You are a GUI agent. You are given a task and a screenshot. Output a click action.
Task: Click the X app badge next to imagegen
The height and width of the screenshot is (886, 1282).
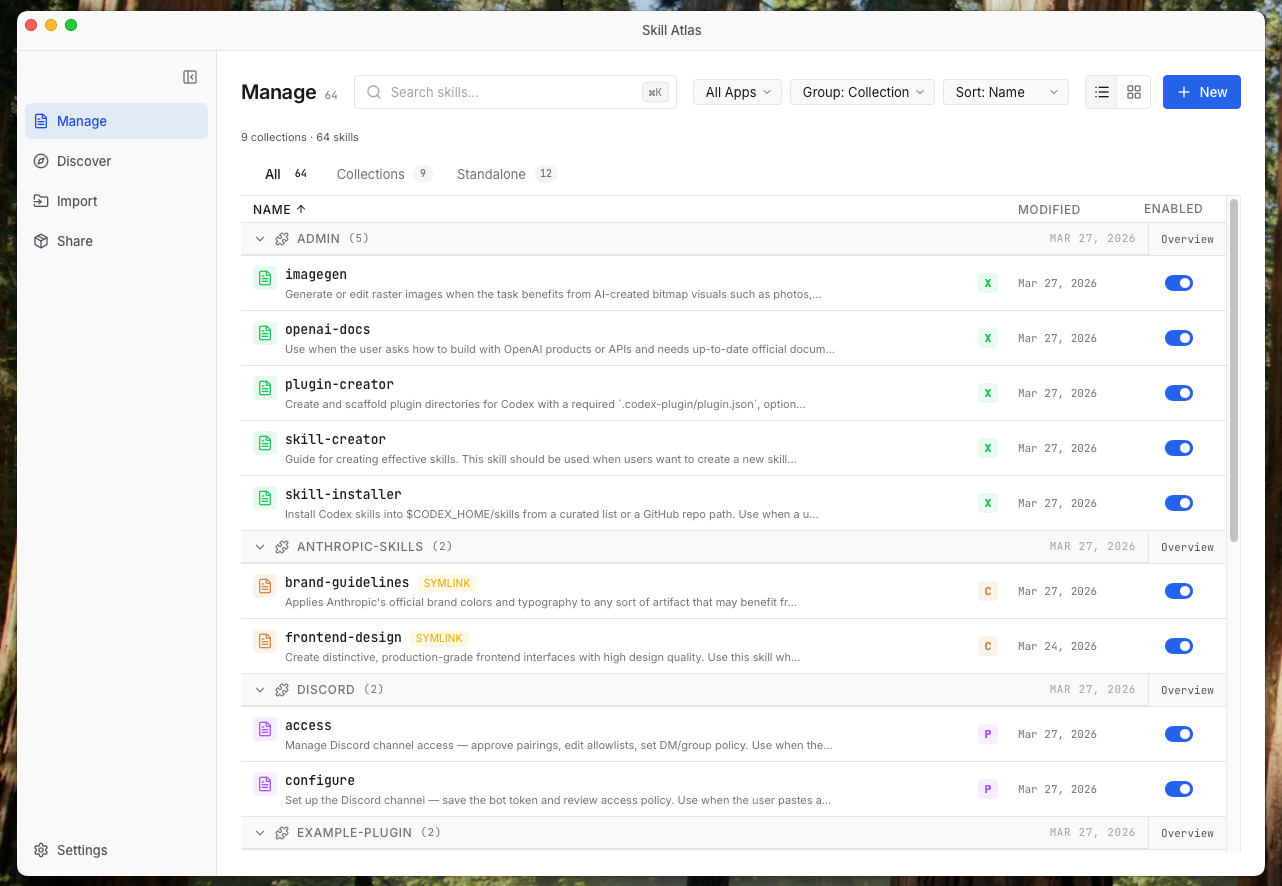tap(987, 283)
